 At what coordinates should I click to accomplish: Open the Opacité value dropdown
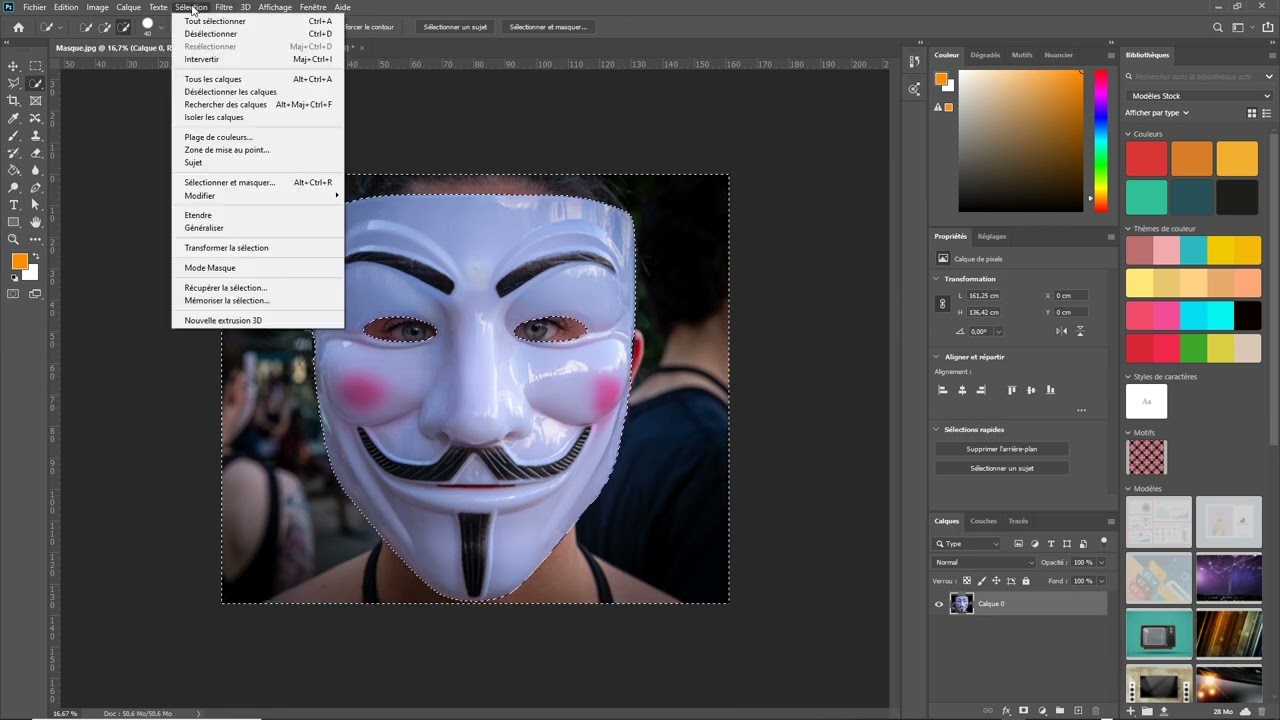1101,562
